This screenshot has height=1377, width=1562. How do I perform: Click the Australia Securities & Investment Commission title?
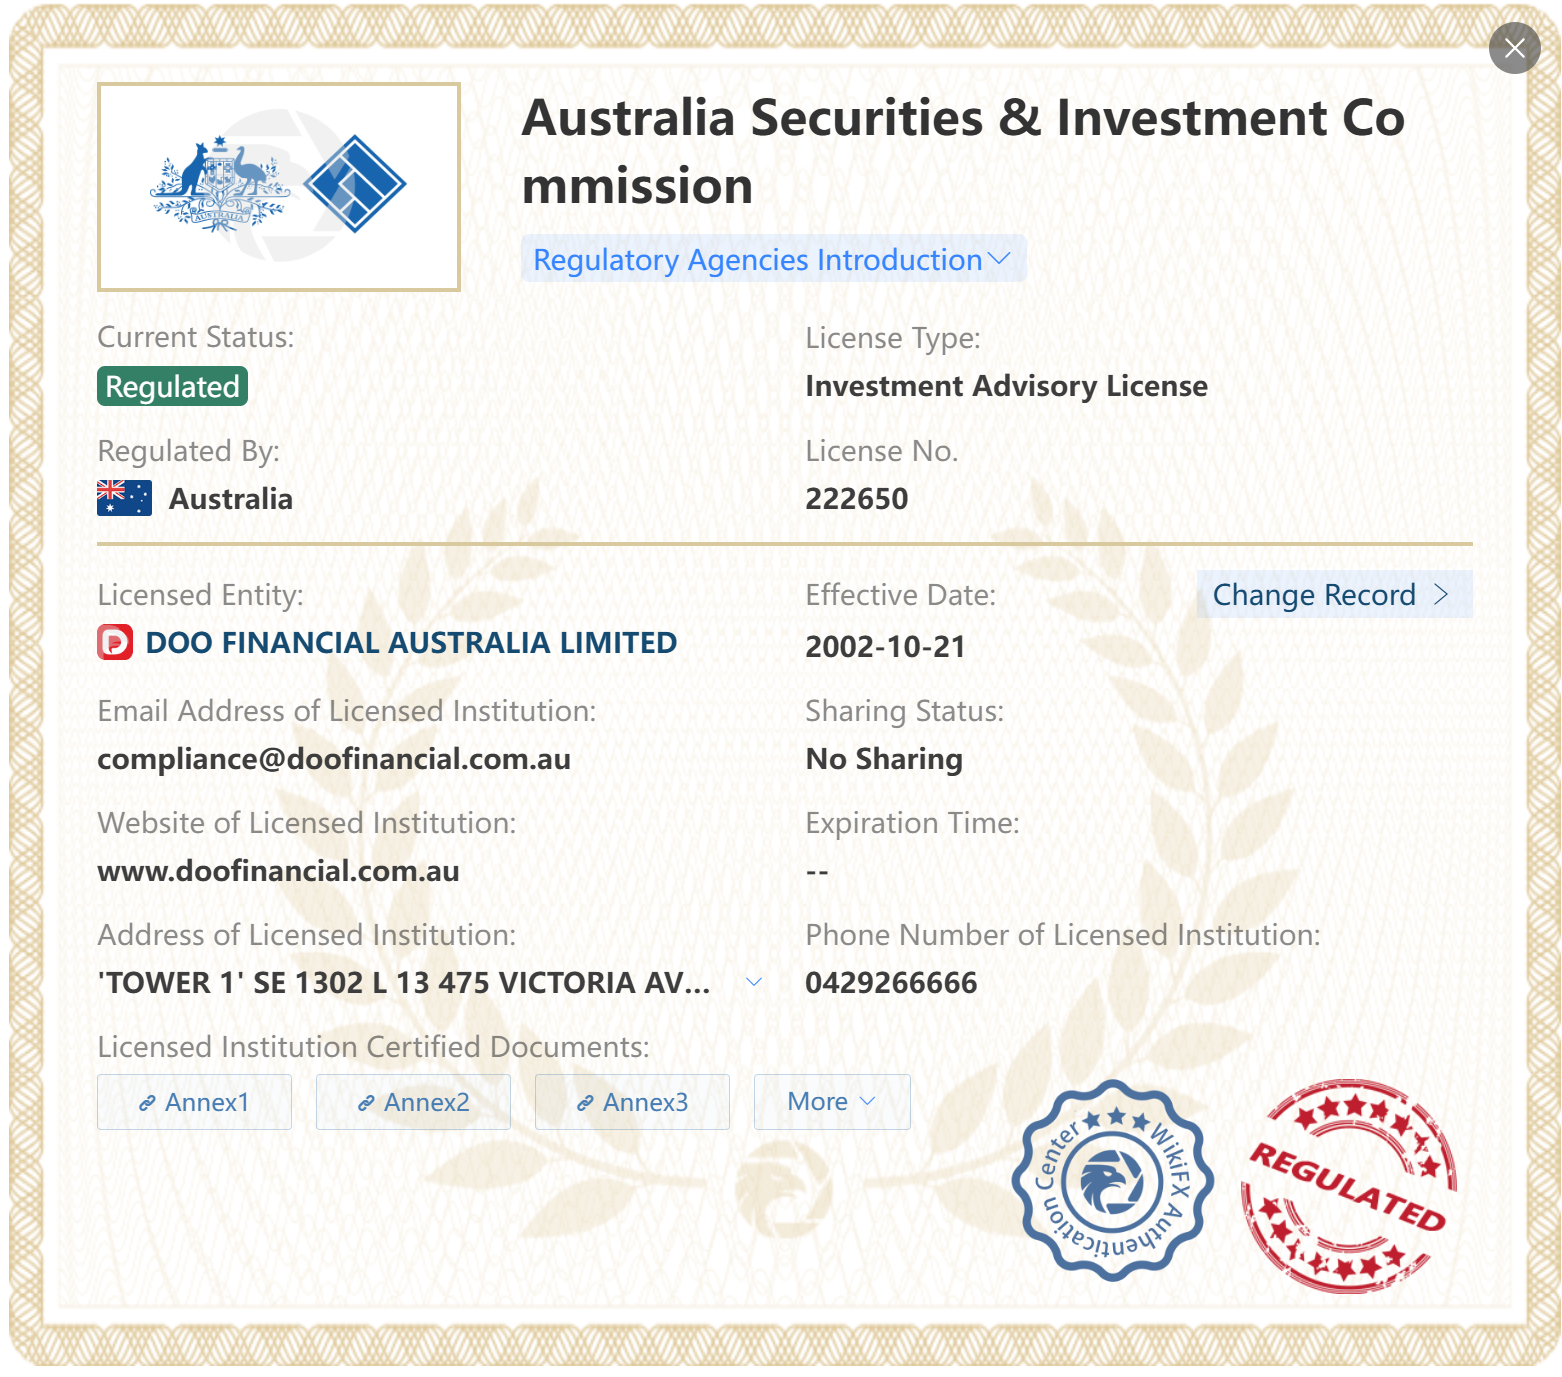(963, 152)
